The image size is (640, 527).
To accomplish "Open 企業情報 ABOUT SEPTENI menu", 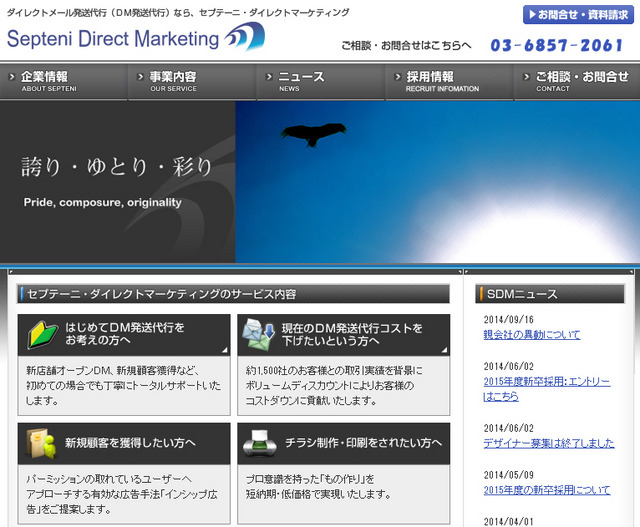I will click(x=64, y=82).
